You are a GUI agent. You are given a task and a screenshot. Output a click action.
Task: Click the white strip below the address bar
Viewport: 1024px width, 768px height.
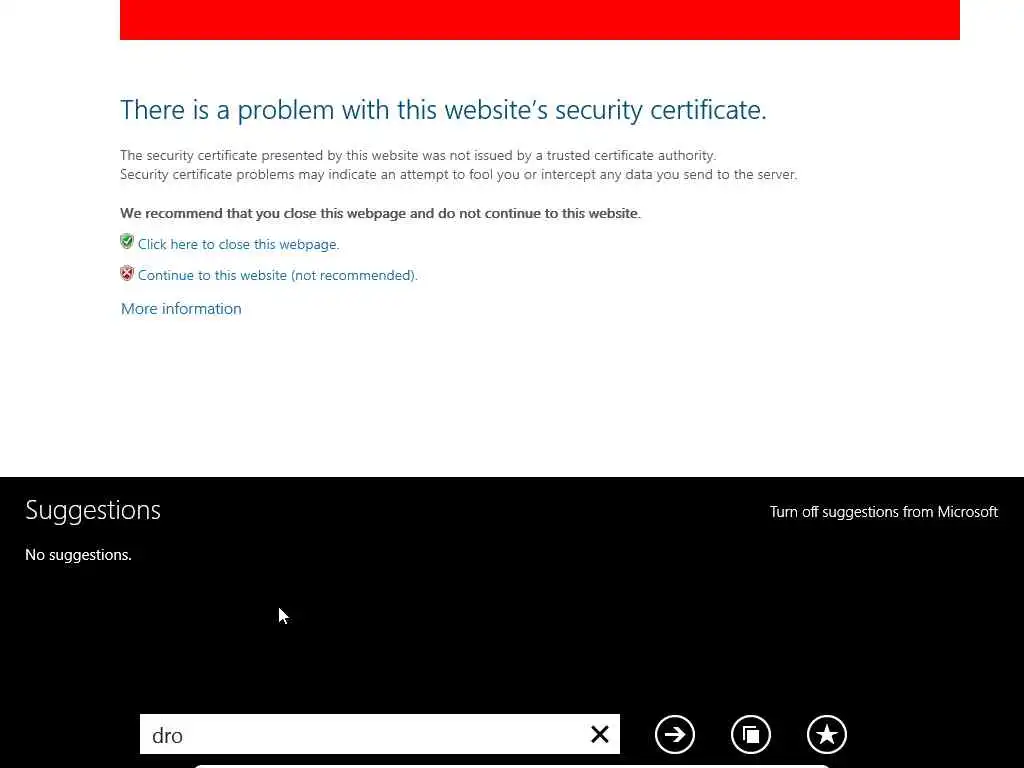click(511, 766)
